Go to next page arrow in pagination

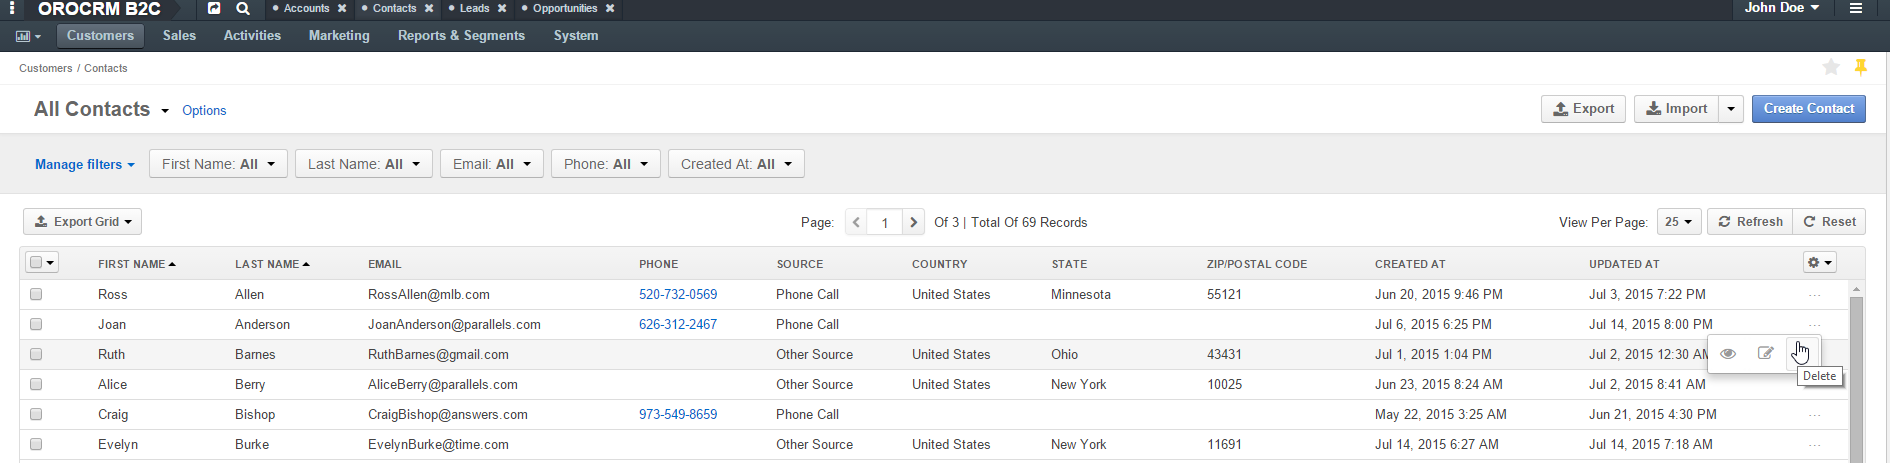tap(914, 222)
